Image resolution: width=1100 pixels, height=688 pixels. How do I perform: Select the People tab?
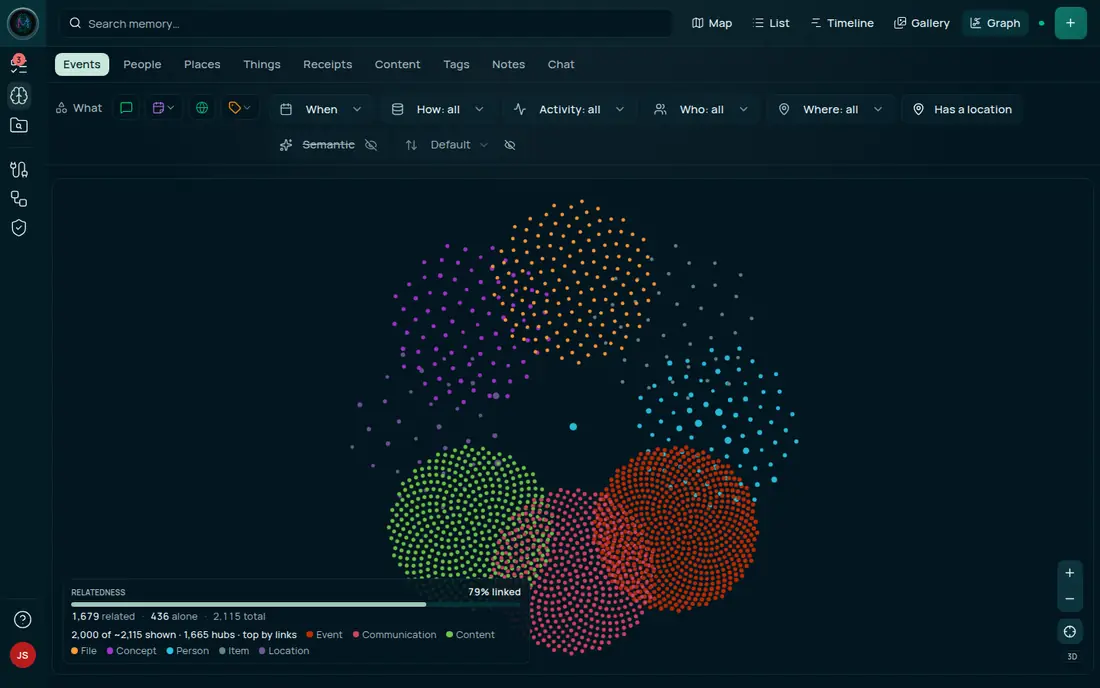click(x=142, y=65)
